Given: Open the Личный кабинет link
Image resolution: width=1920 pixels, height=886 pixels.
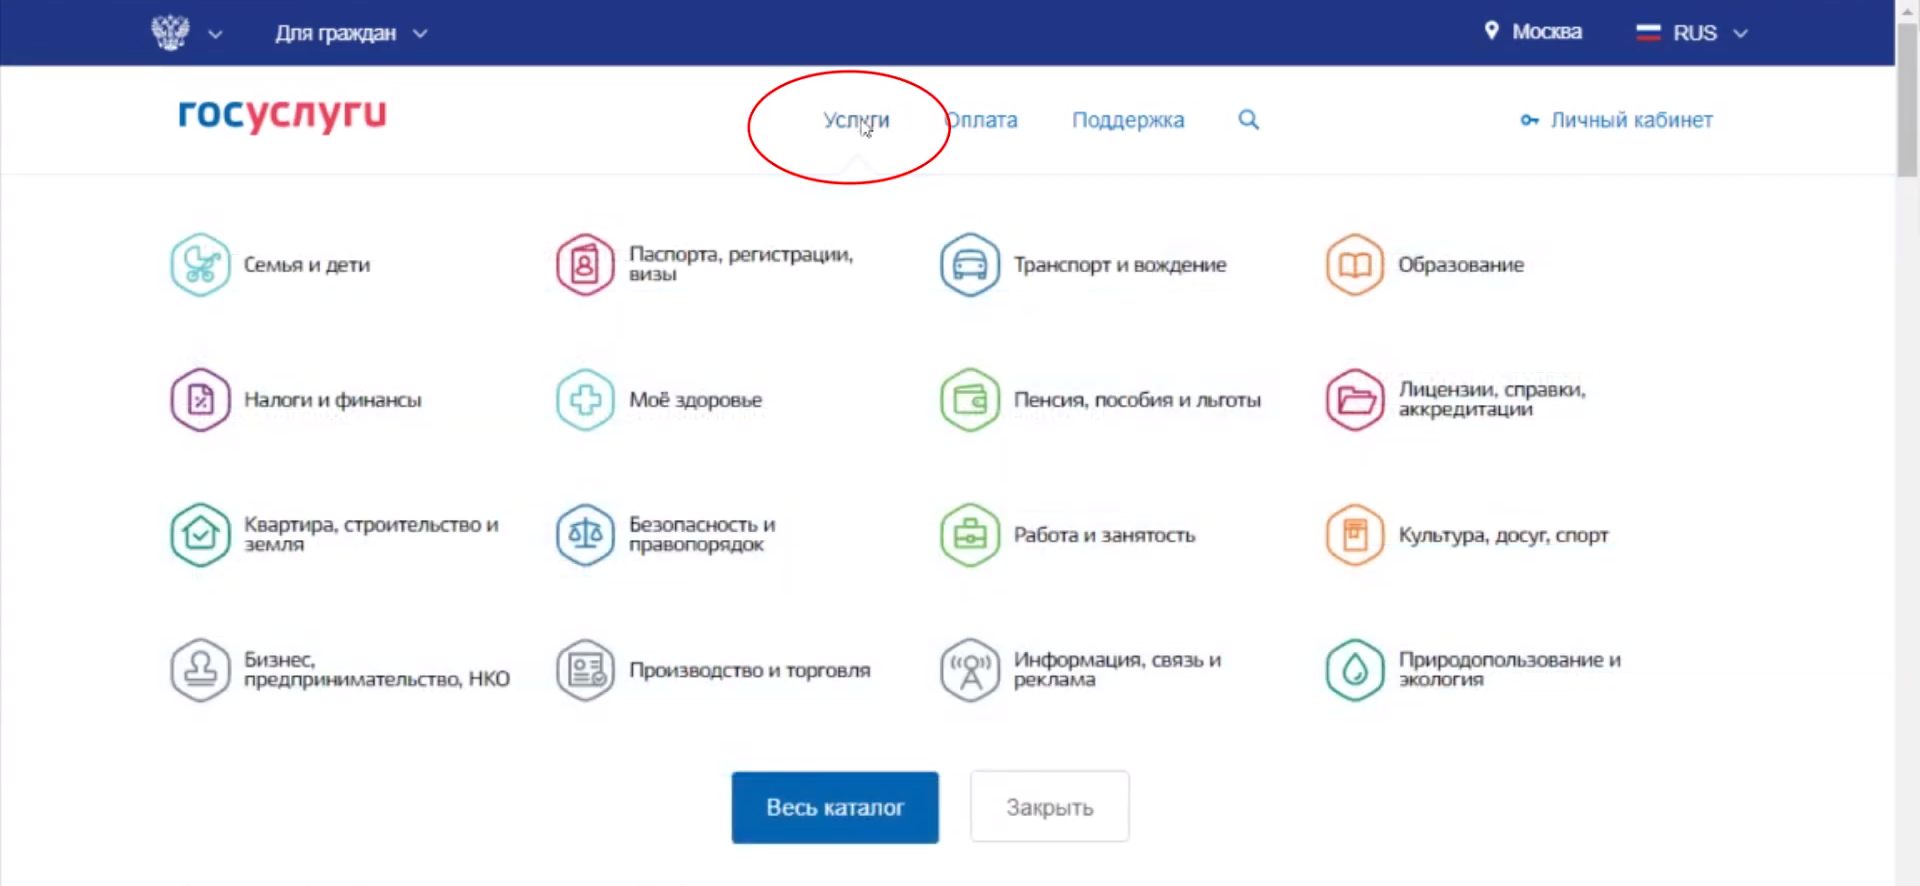Looking at the screenshot, I should 1630,120.
